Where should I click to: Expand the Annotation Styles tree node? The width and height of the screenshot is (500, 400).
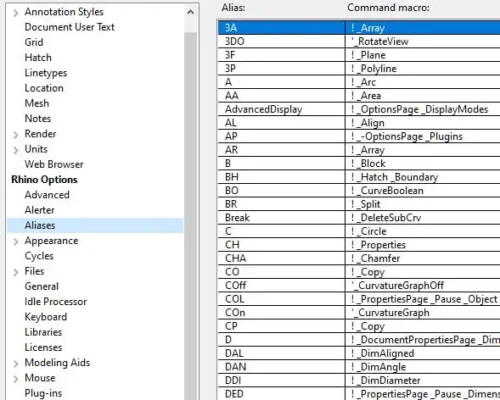(x=16, y=13)
